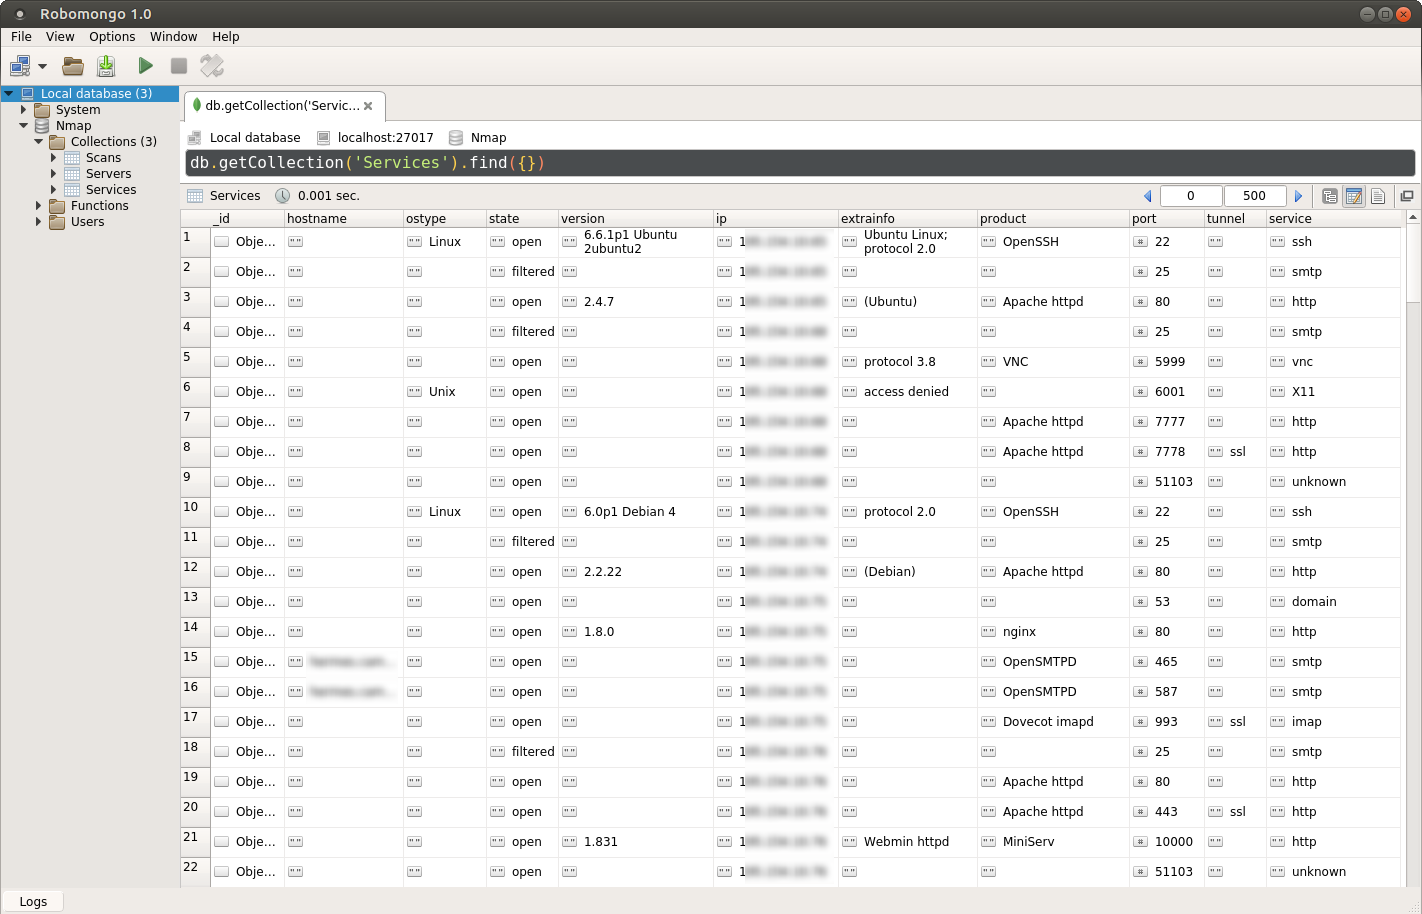Select row 1 object id cell

coord(247,242)
